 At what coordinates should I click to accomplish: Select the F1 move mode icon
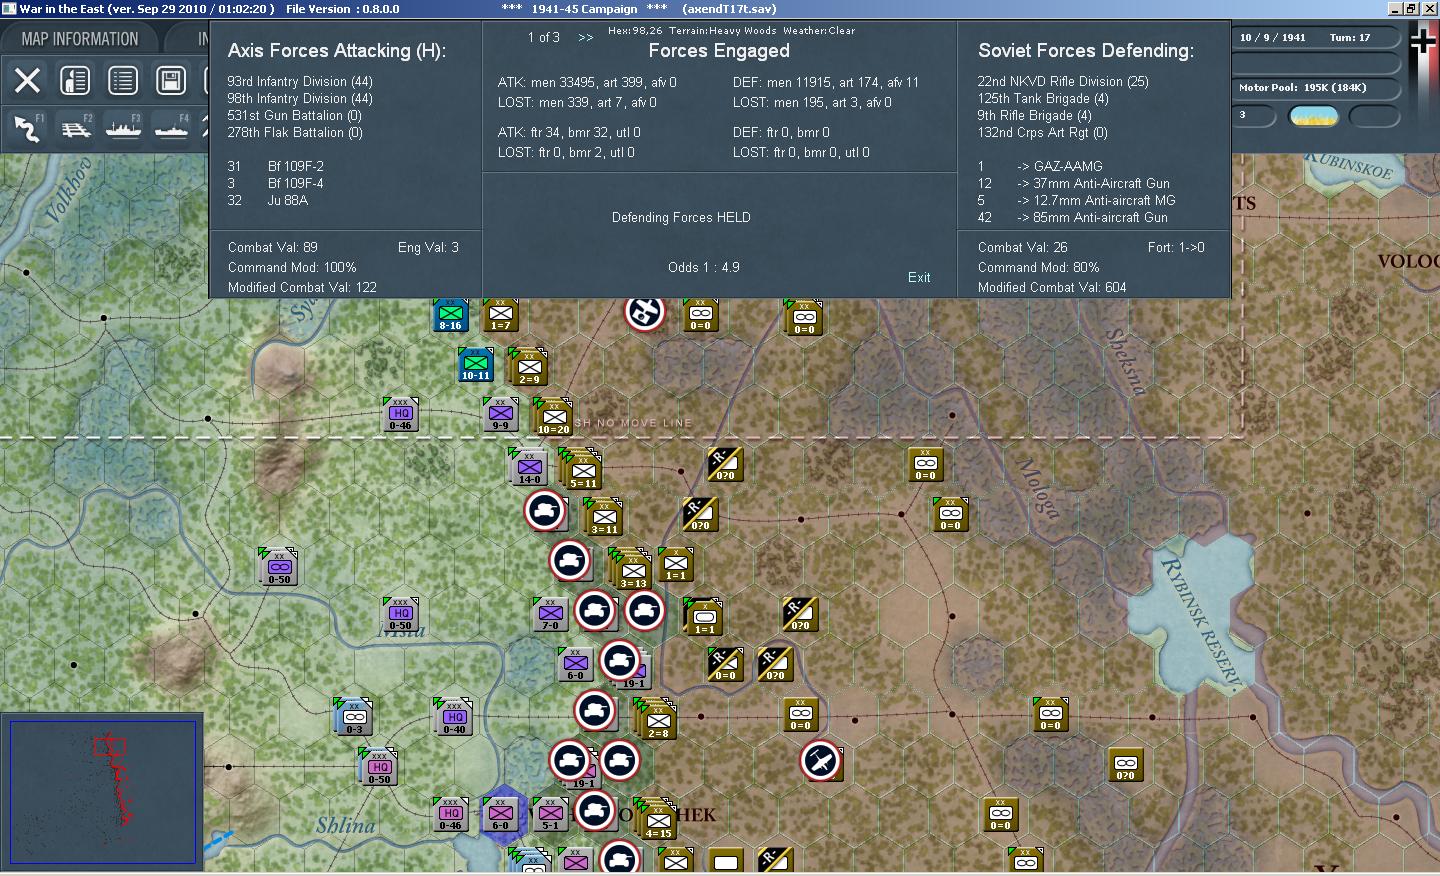click(27, 128)
